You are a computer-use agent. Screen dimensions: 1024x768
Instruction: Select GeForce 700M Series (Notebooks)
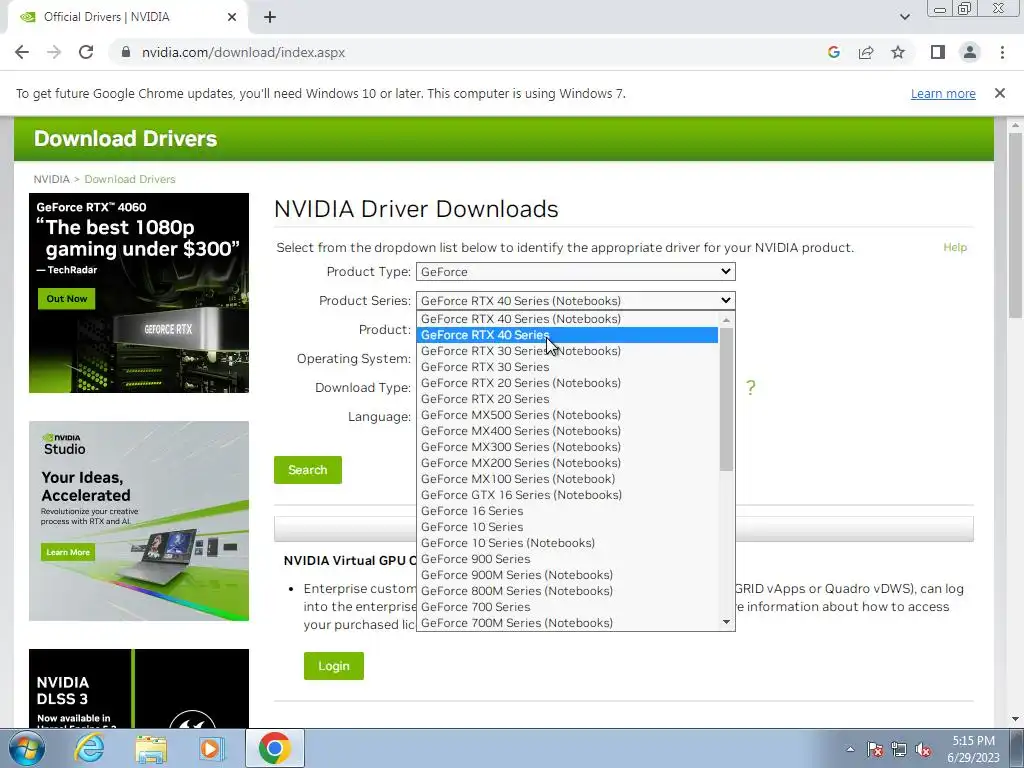[567, 622]
